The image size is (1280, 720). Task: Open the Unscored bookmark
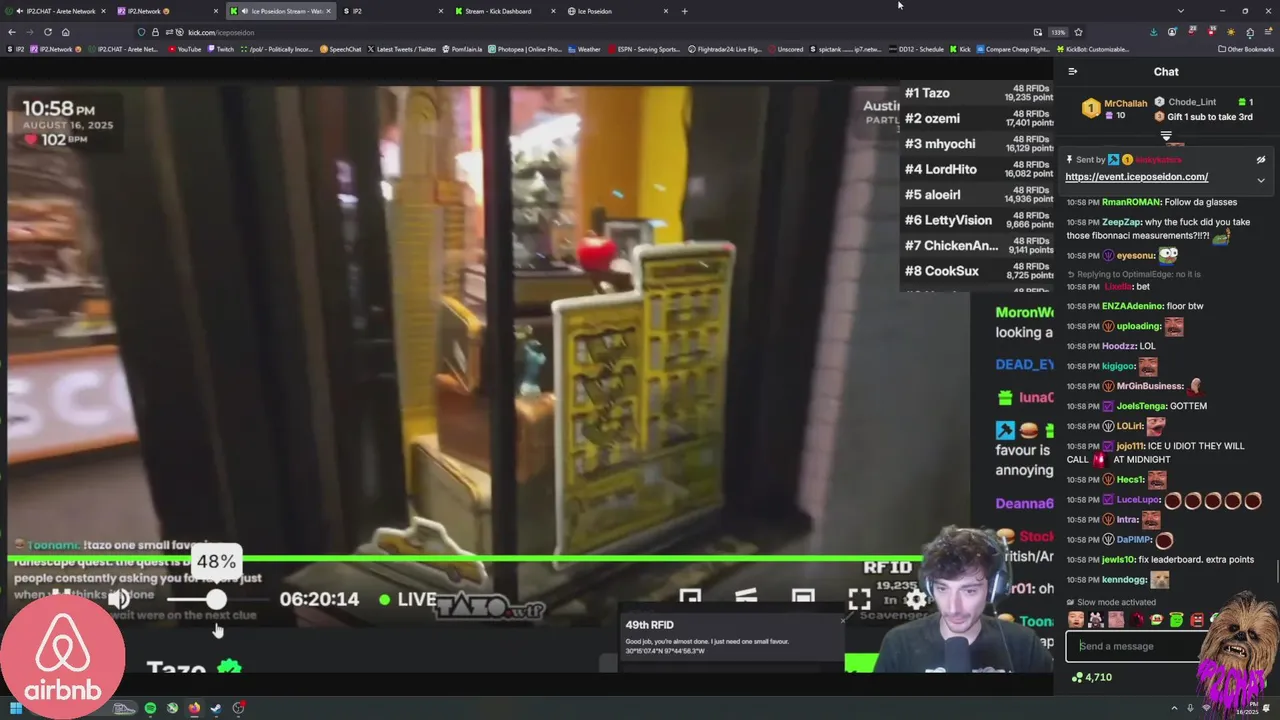click(x=786, y=49)
